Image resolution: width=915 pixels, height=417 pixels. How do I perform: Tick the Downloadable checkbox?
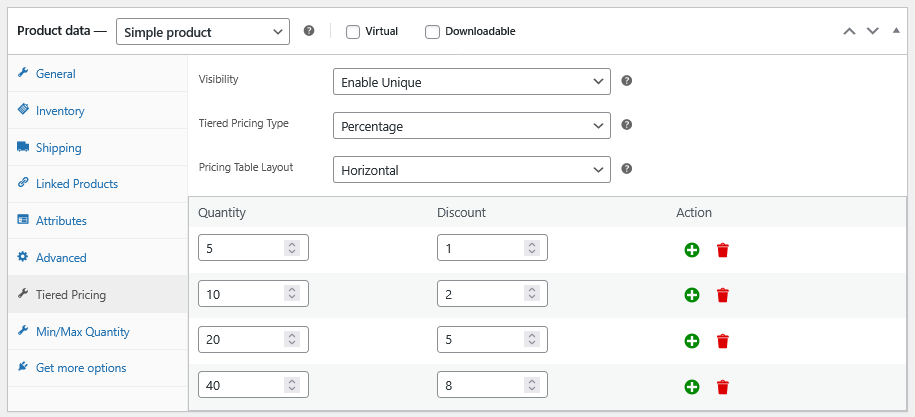432,32
